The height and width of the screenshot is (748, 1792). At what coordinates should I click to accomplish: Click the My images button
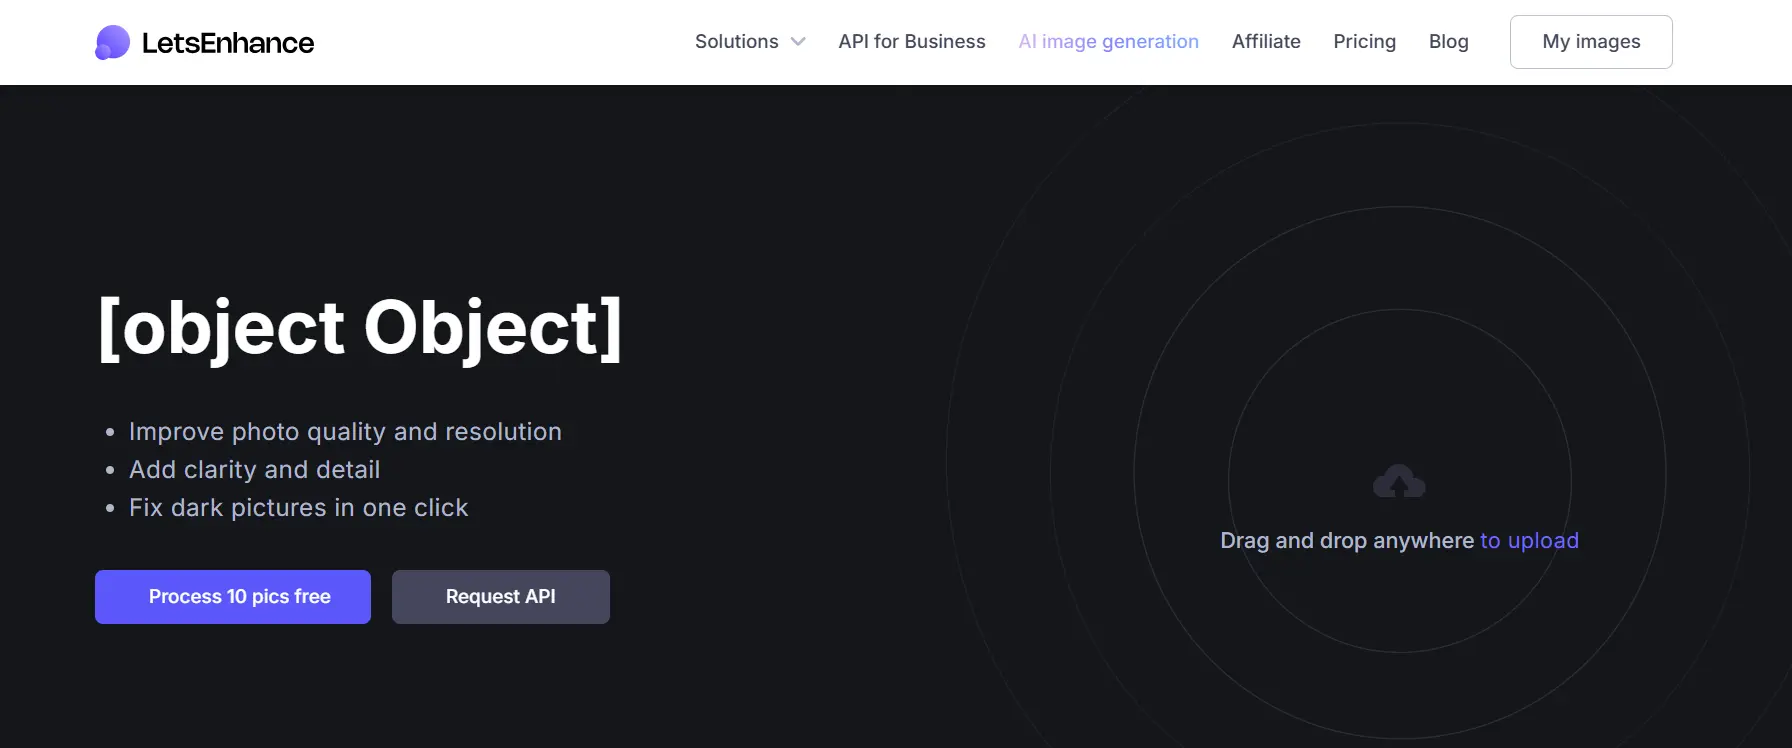click(x=1591, y=42)
